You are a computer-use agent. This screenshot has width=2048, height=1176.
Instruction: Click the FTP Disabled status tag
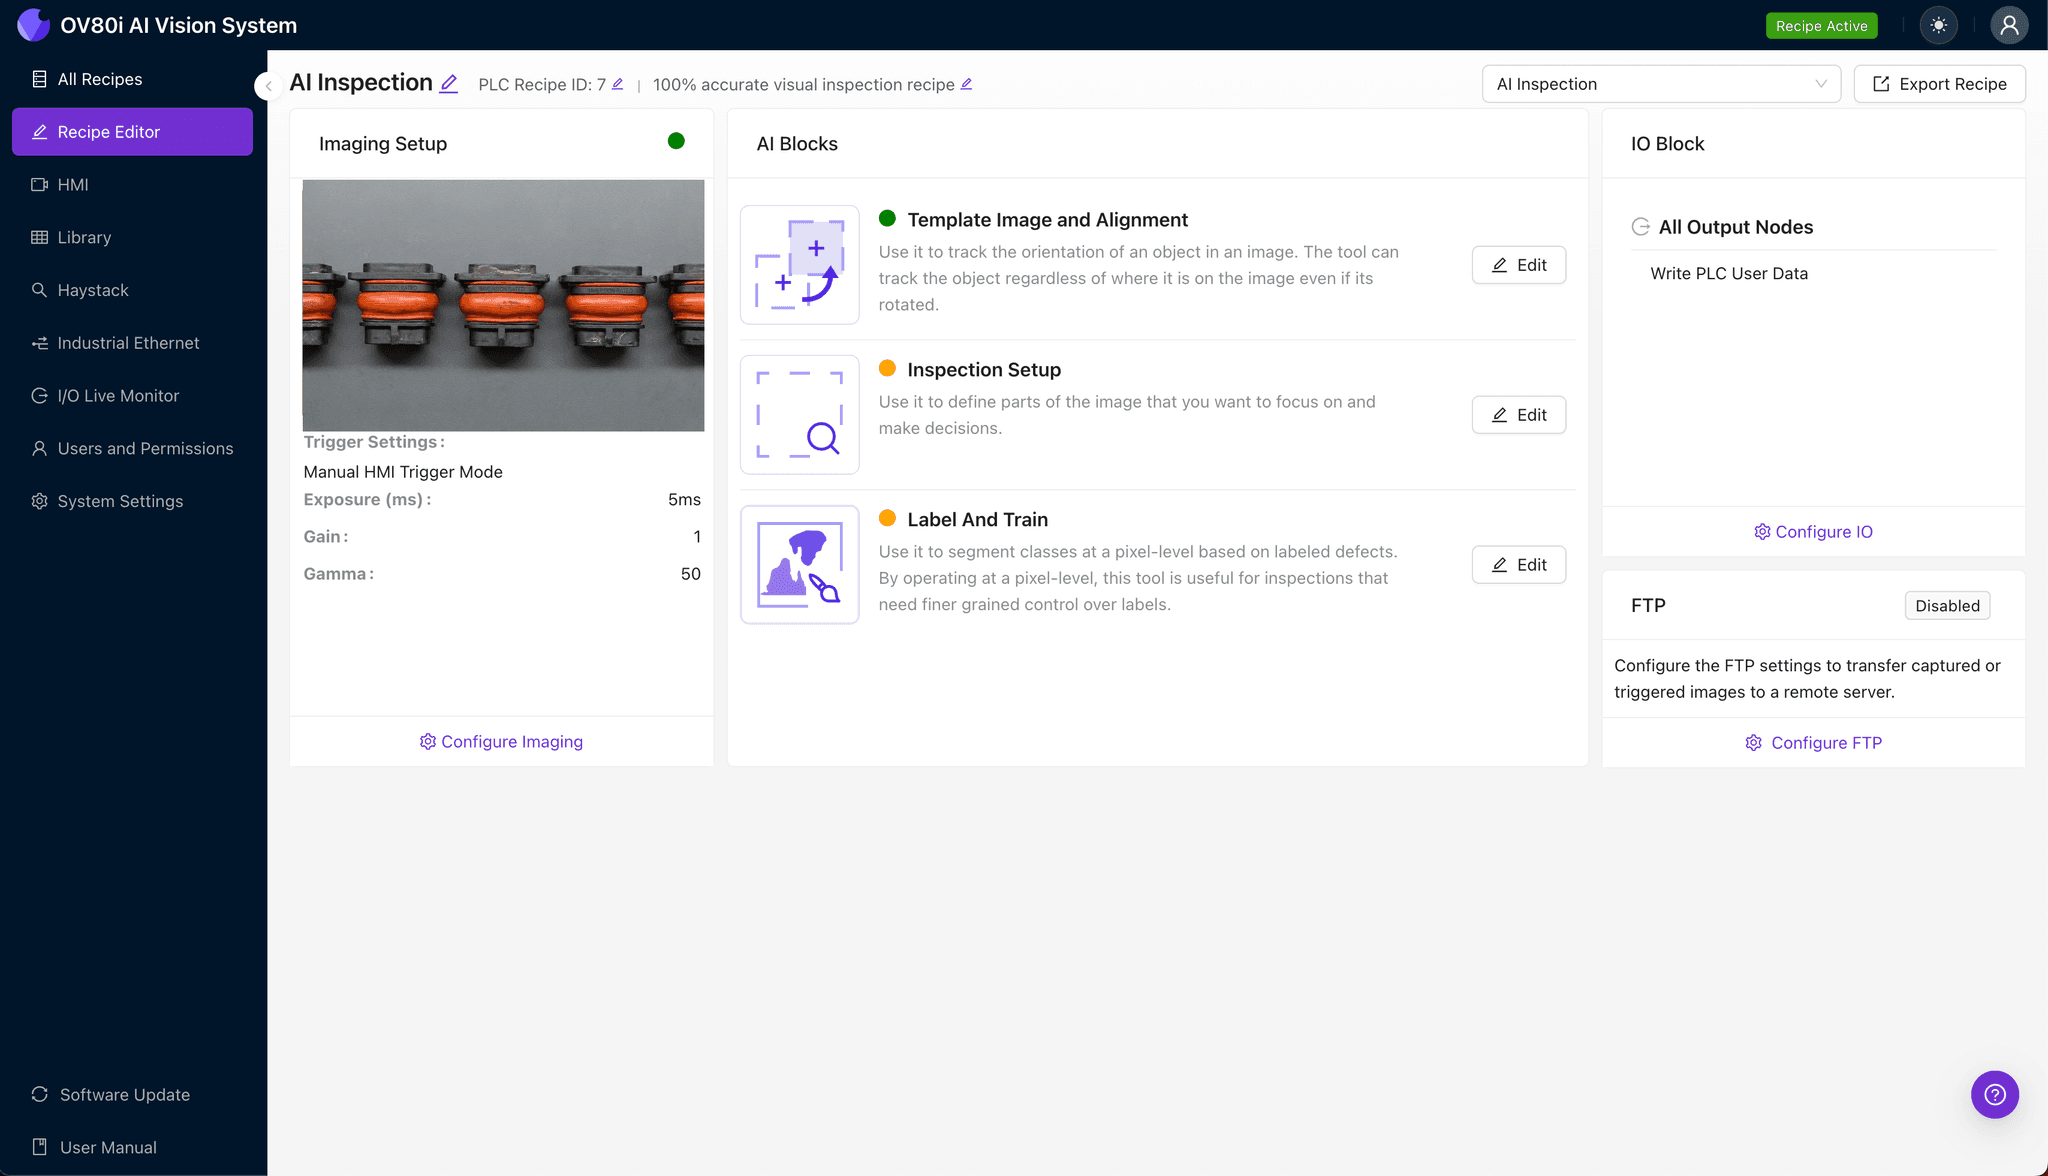pos(1946,606)
